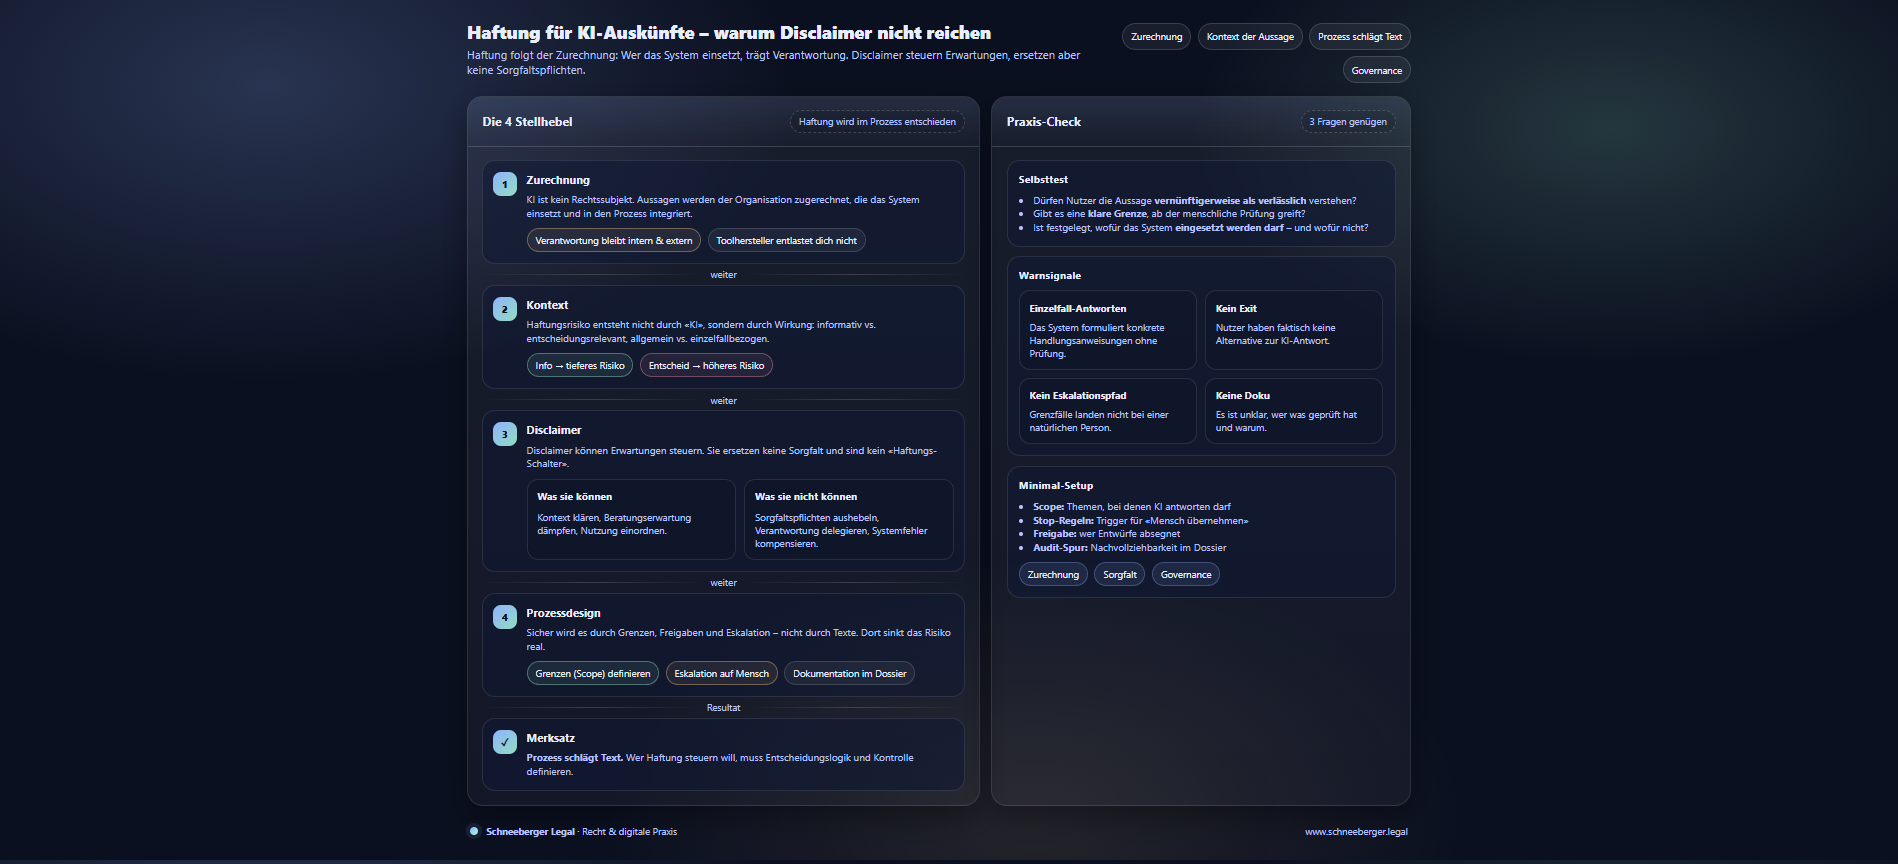This screenshot has height=864, width=1898.
Task: Click the Governance chip under Minimal-Setup
Action: pos(1186,575)
